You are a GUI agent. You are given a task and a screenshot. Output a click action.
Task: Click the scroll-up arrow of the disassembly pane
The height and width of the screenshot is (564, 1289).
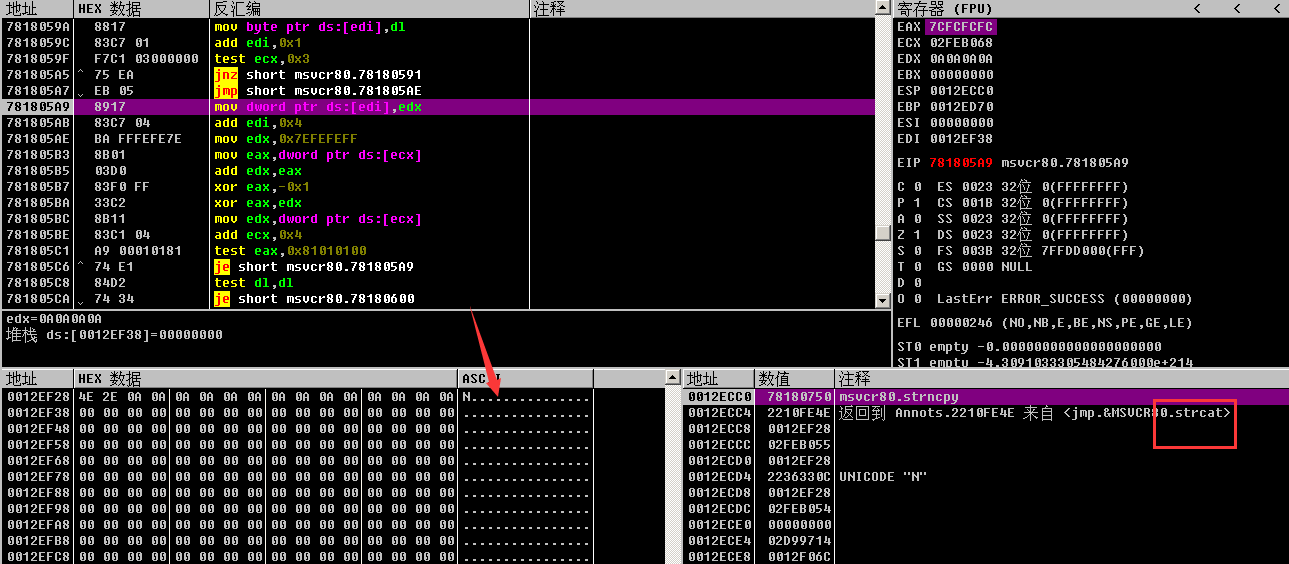coord(882,9)
